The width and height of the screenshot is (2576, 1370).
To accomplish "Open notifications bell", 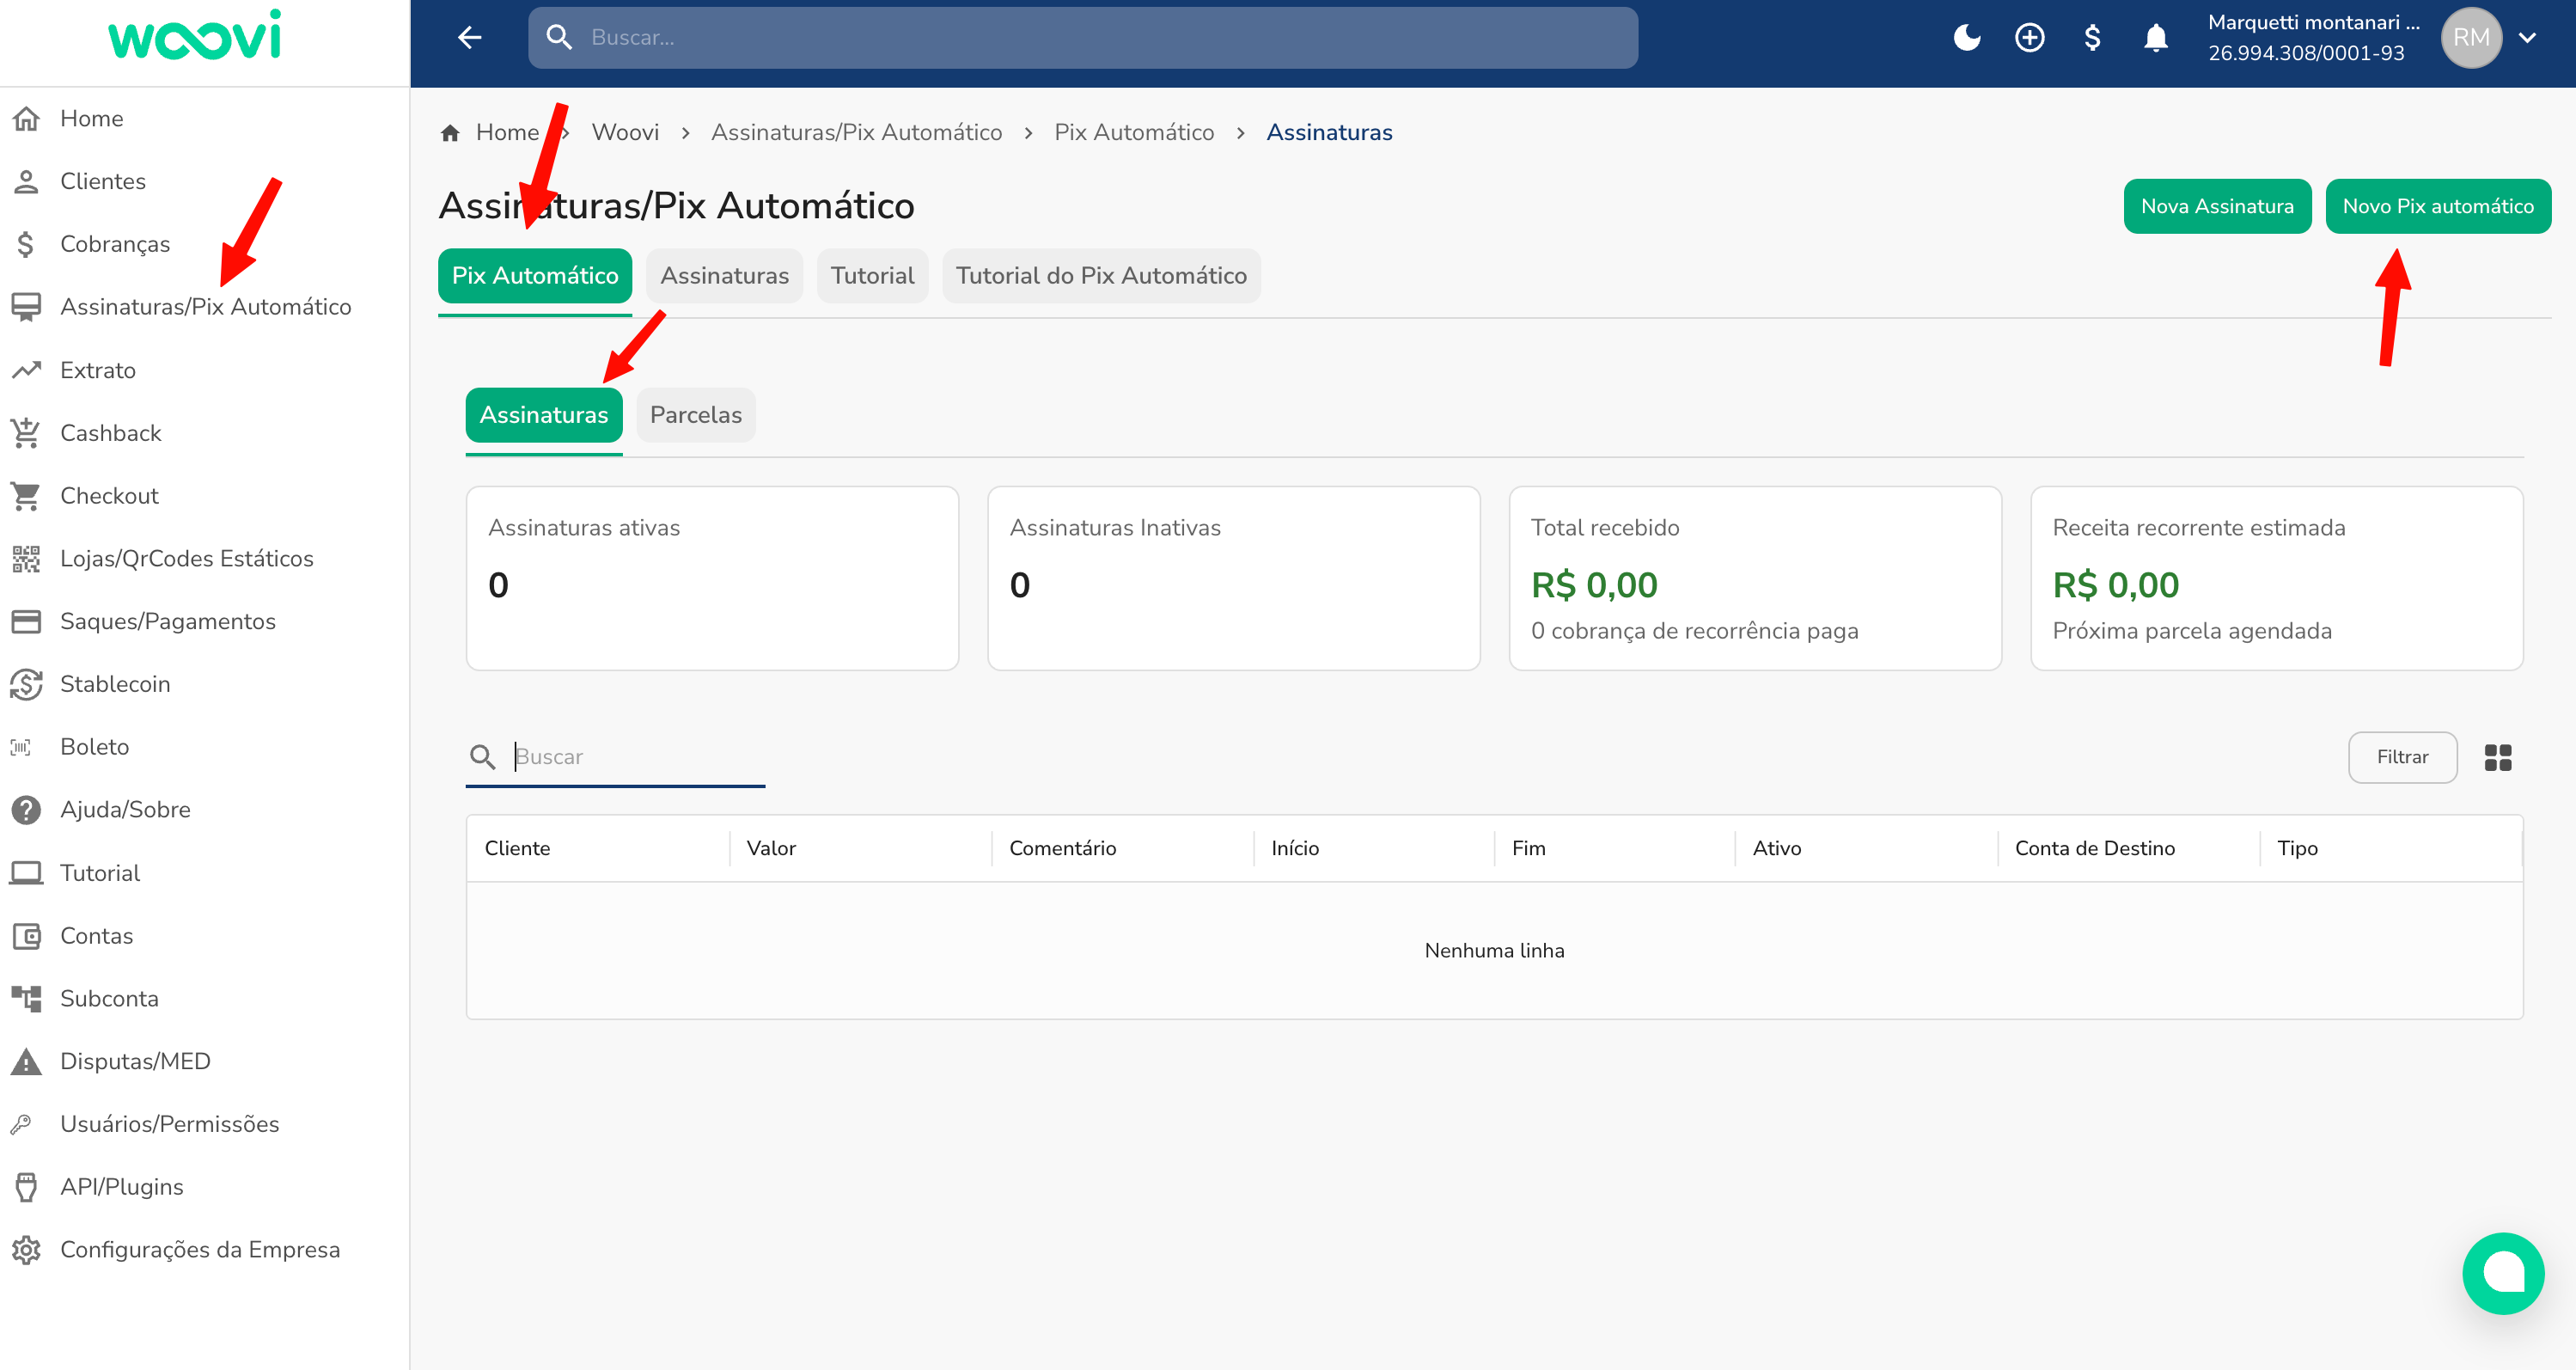I will [x=2155, y=37].
